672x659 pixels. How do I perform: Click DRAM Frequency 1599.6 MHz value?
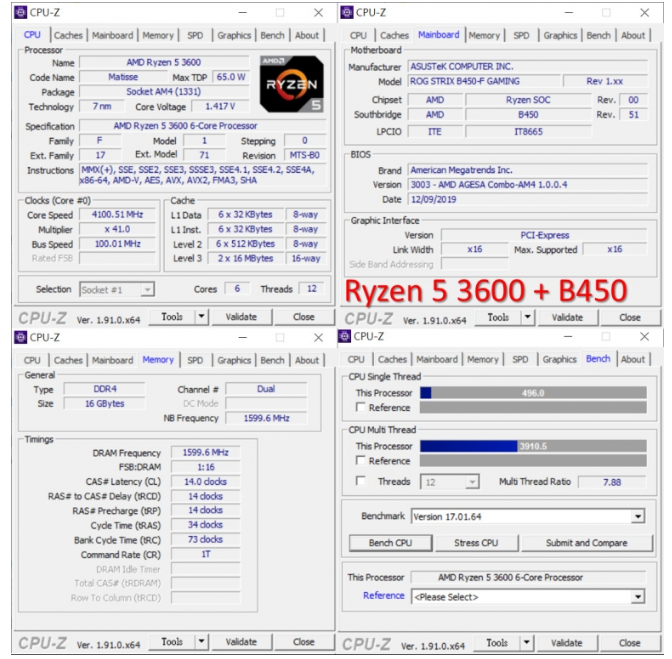tap(206, 452)
